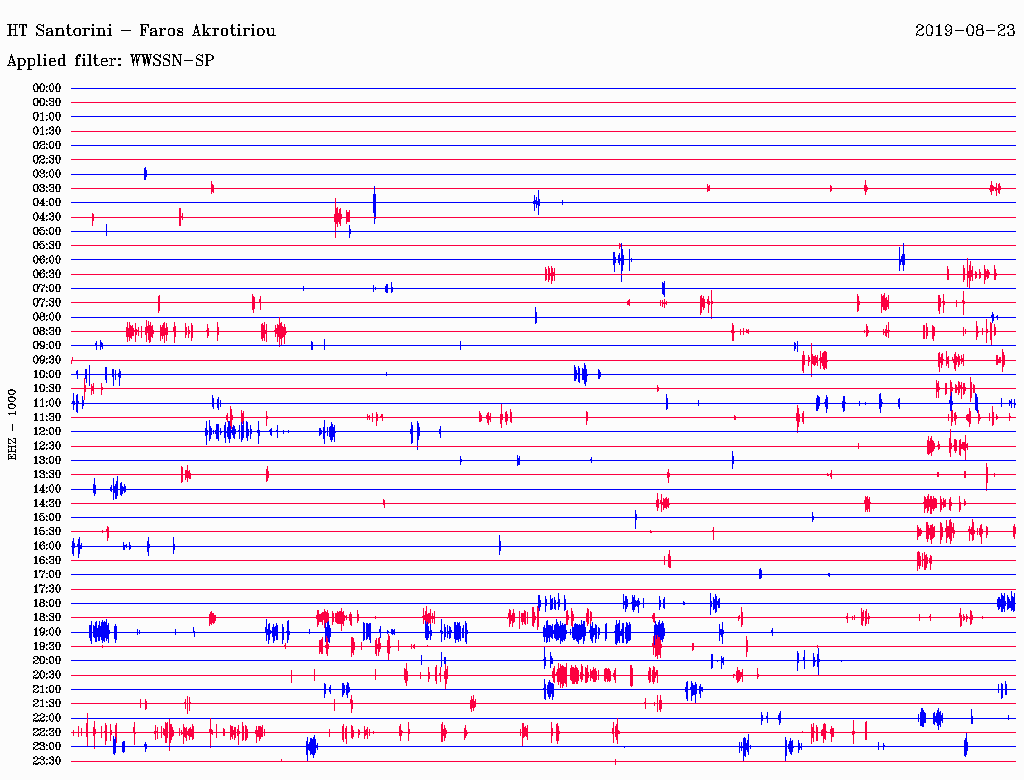Image resolution: width=1024 pixels, height=780 pixels.
Task: Click the Applied filter: WWSSN-SP label
Action: point(110,61)
